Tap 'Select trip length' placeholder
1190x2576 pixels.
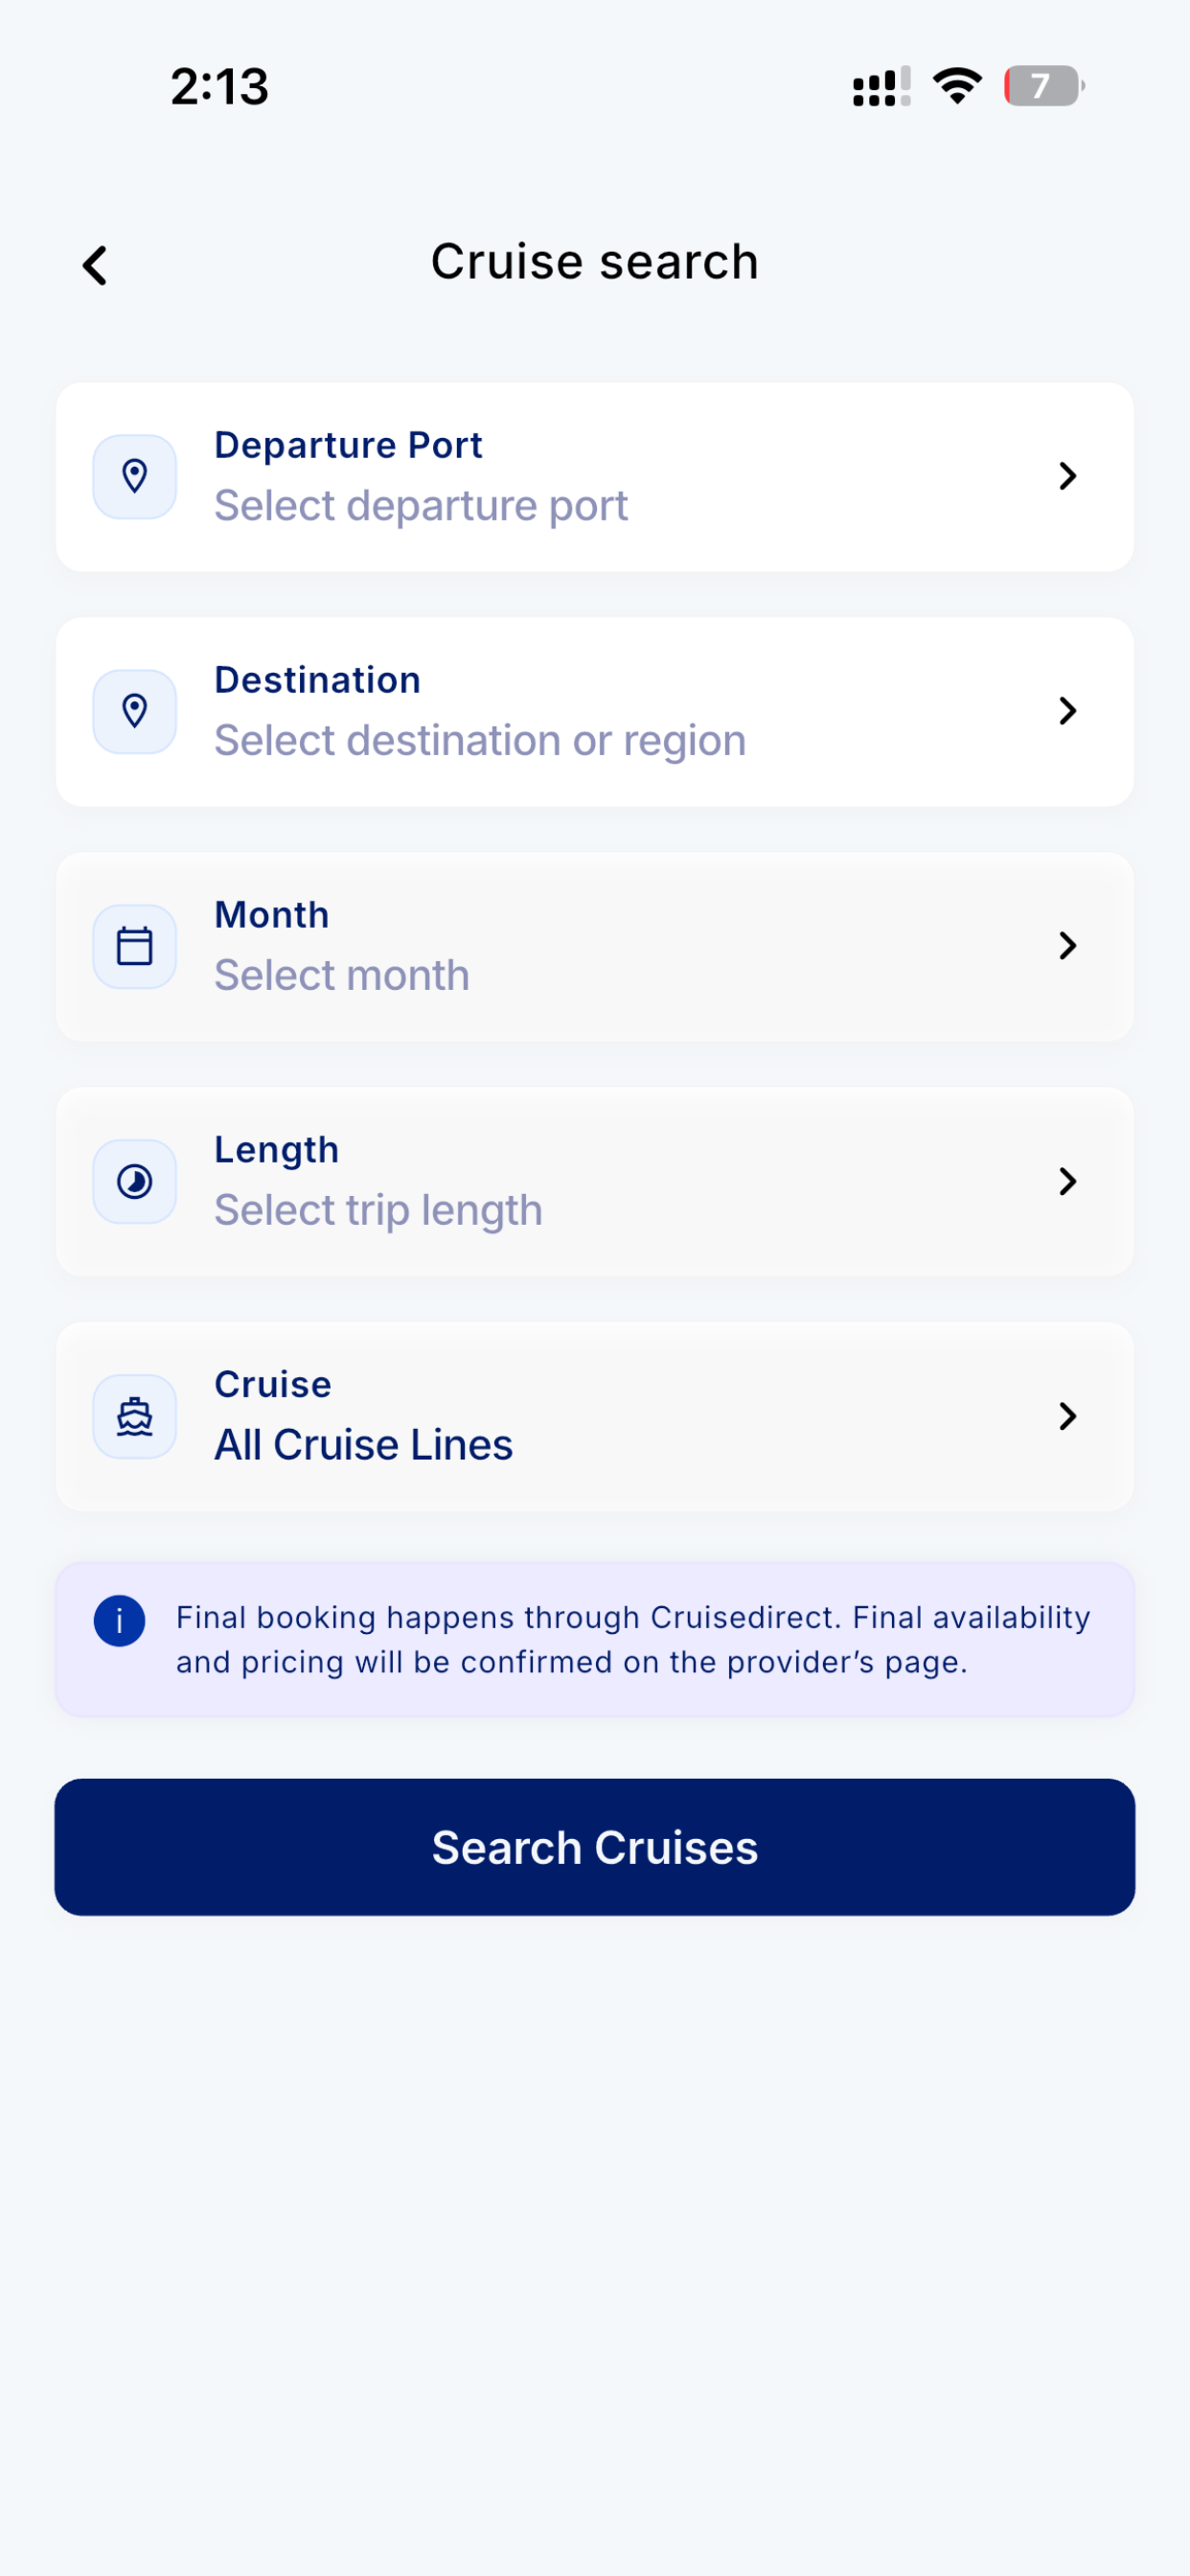378,1211
